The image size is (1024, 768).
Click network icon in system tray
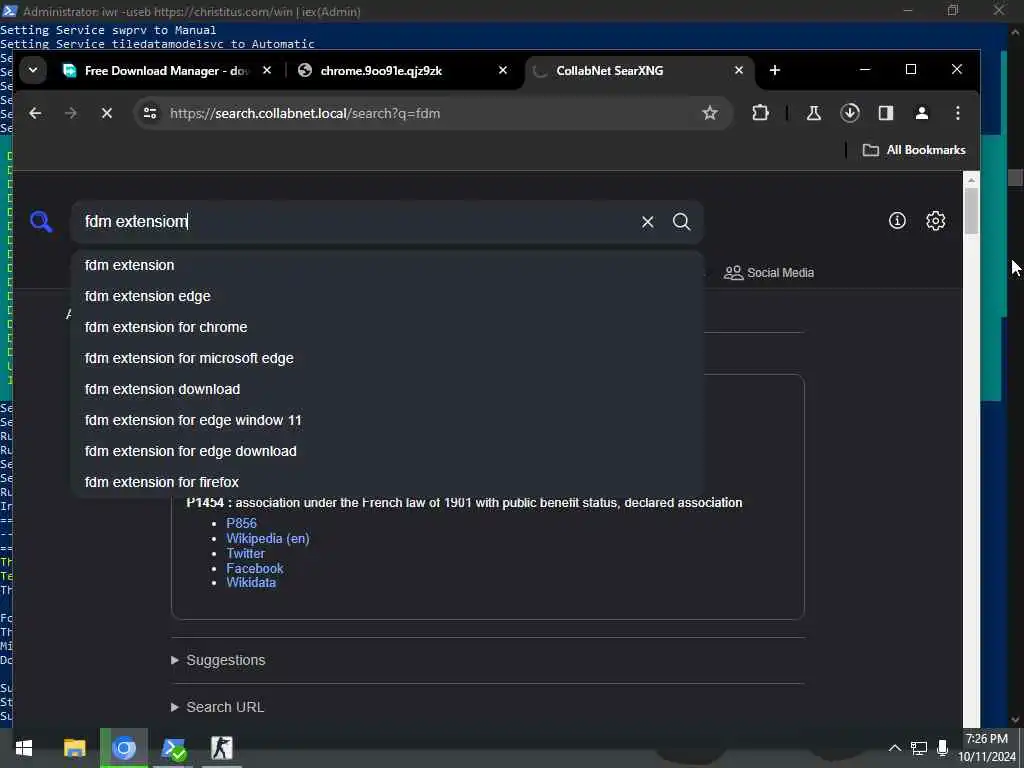pos(919,748)
